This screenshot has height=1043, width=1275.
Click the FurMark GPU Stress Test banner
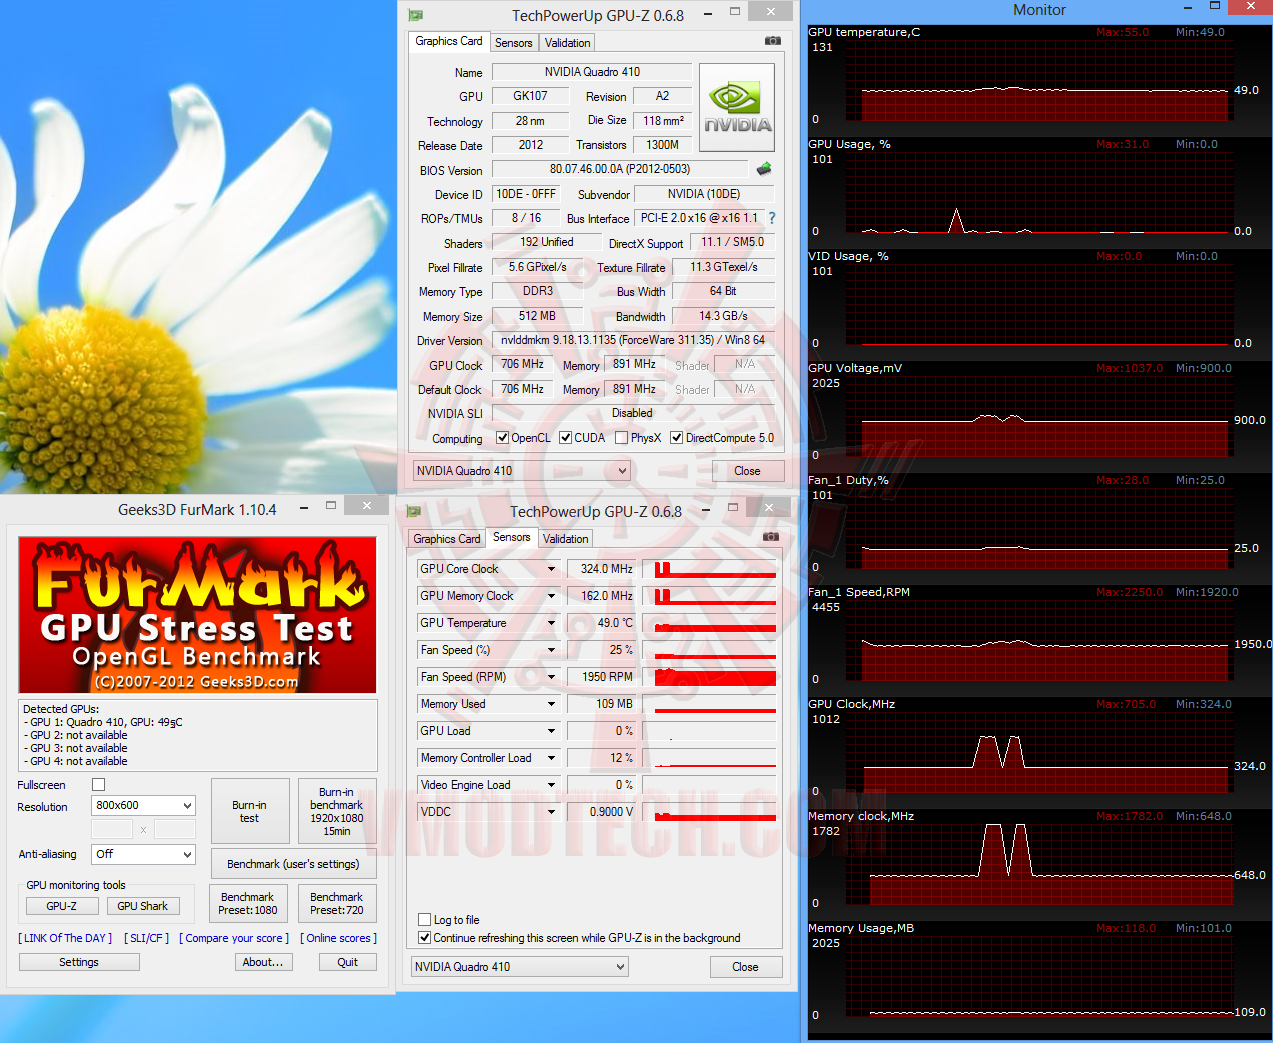[x=198, y=615]
